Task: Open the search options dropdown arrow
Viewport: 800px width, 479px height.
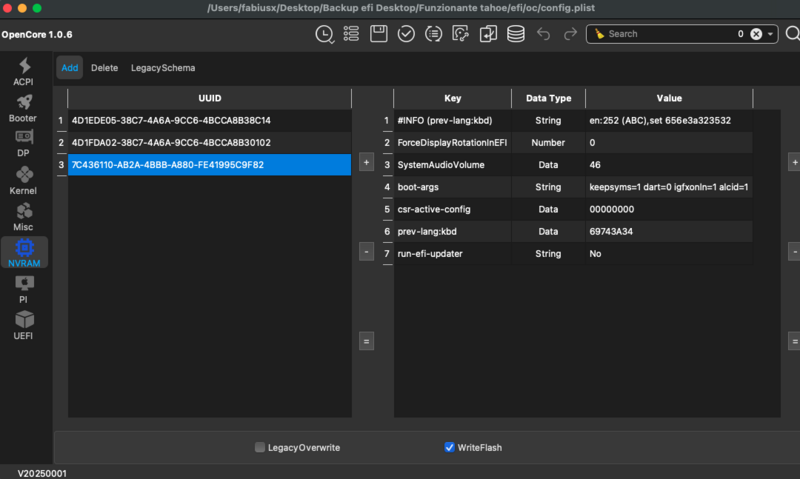Action: tap(771, 34)
